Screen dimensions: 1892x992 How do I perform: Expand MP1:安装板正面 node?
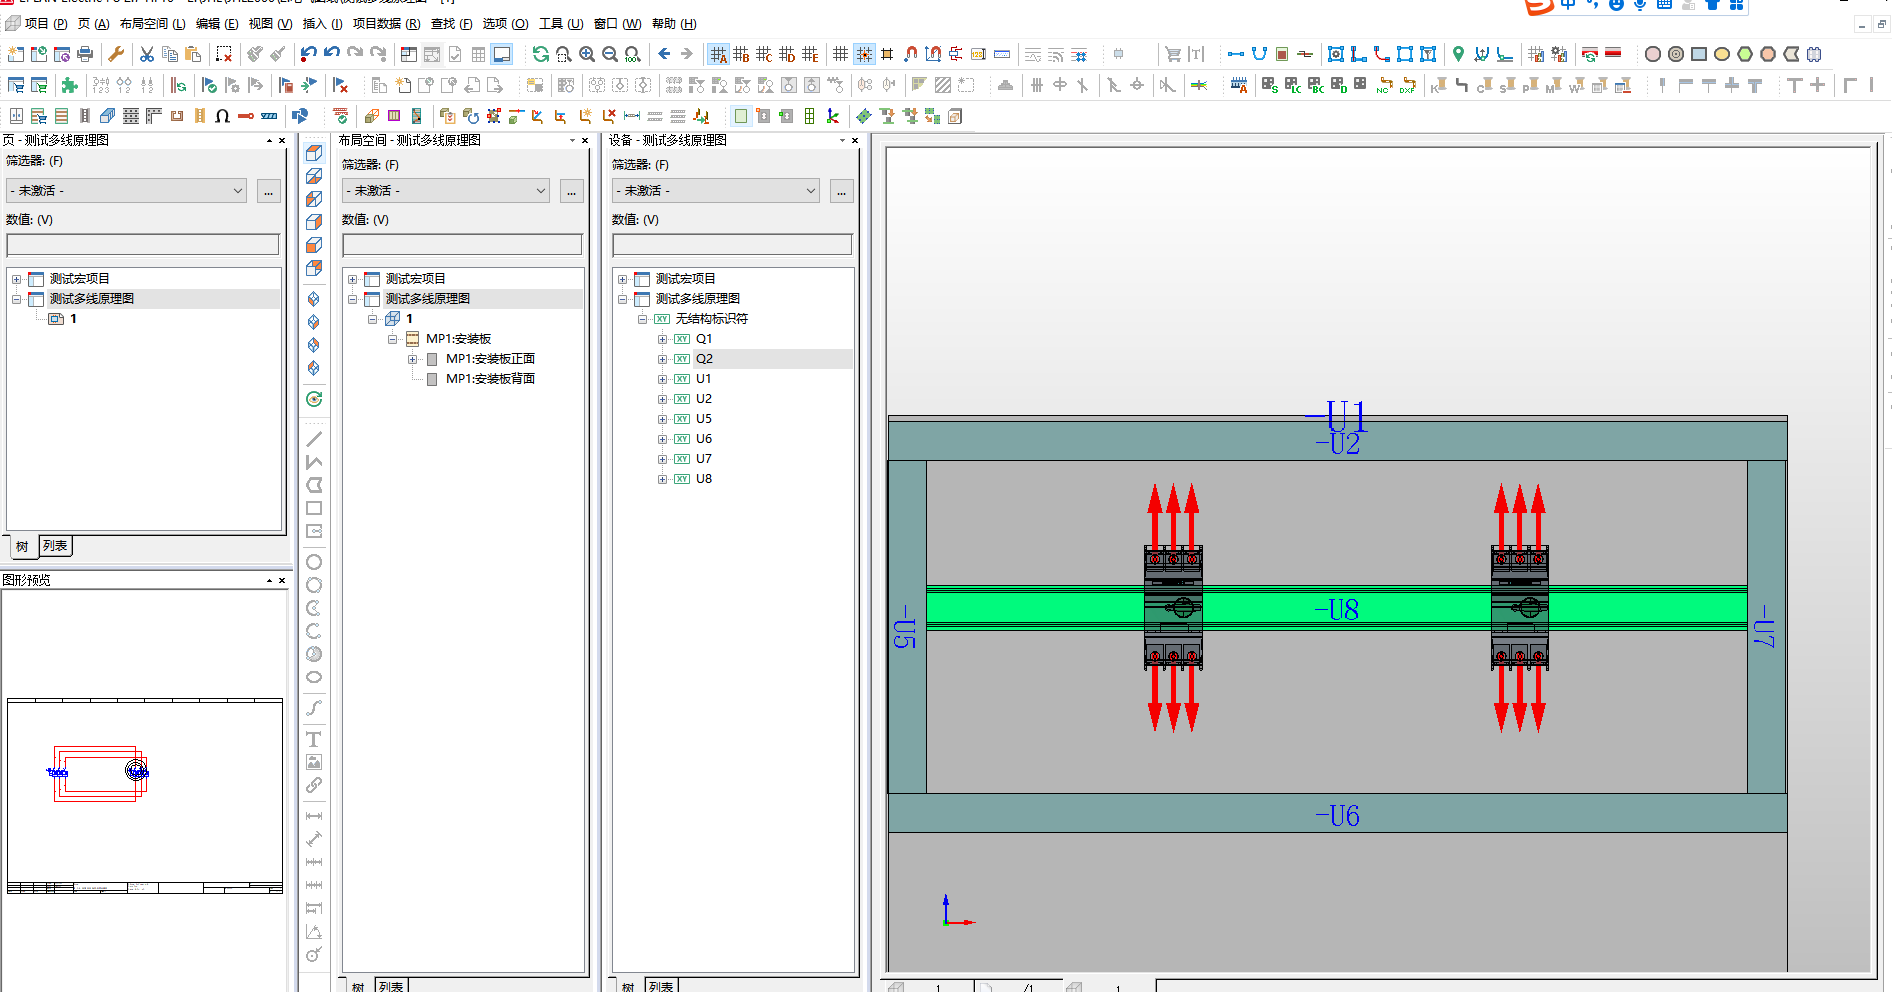click(x=412, y=359)
